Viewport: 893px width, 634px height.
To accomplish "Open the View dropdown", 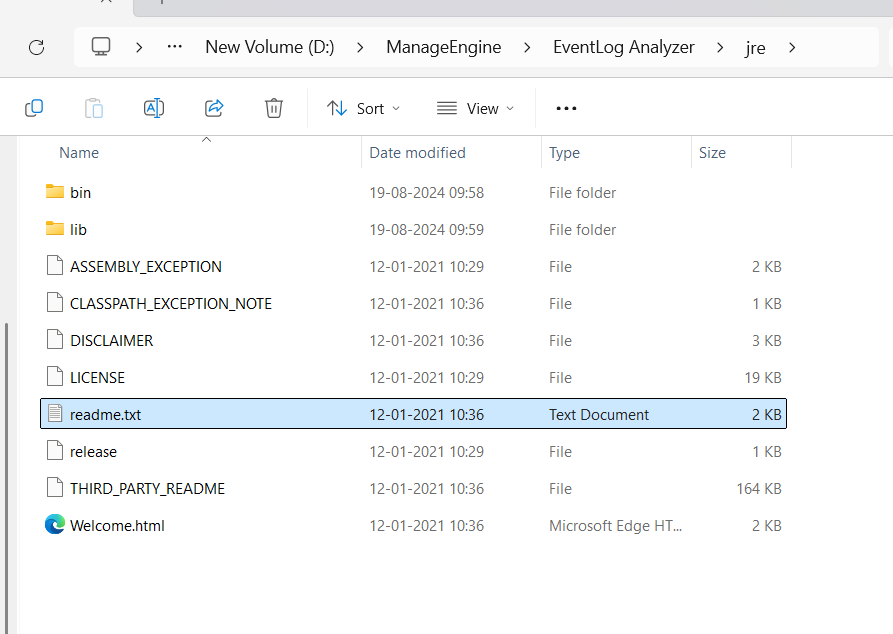I will [476, 108].
